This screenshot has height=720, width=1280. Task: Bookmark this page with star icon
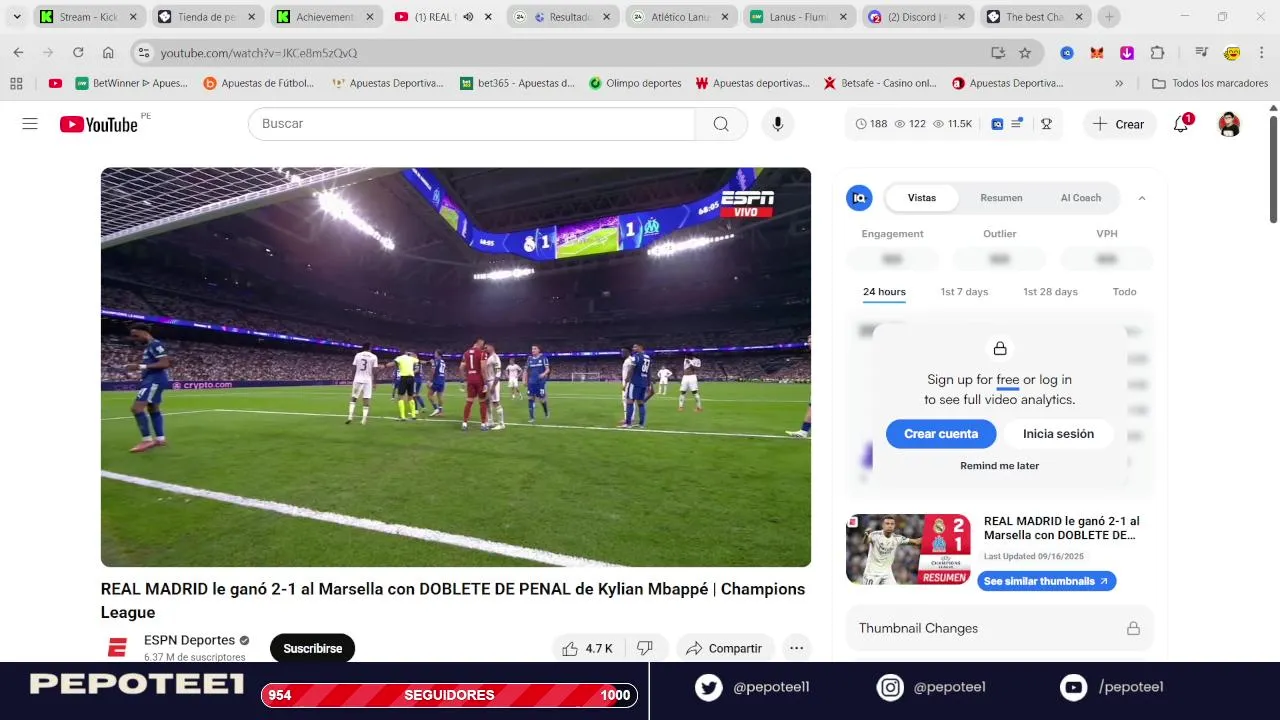pyautogui.click(x=1024, y=53)
